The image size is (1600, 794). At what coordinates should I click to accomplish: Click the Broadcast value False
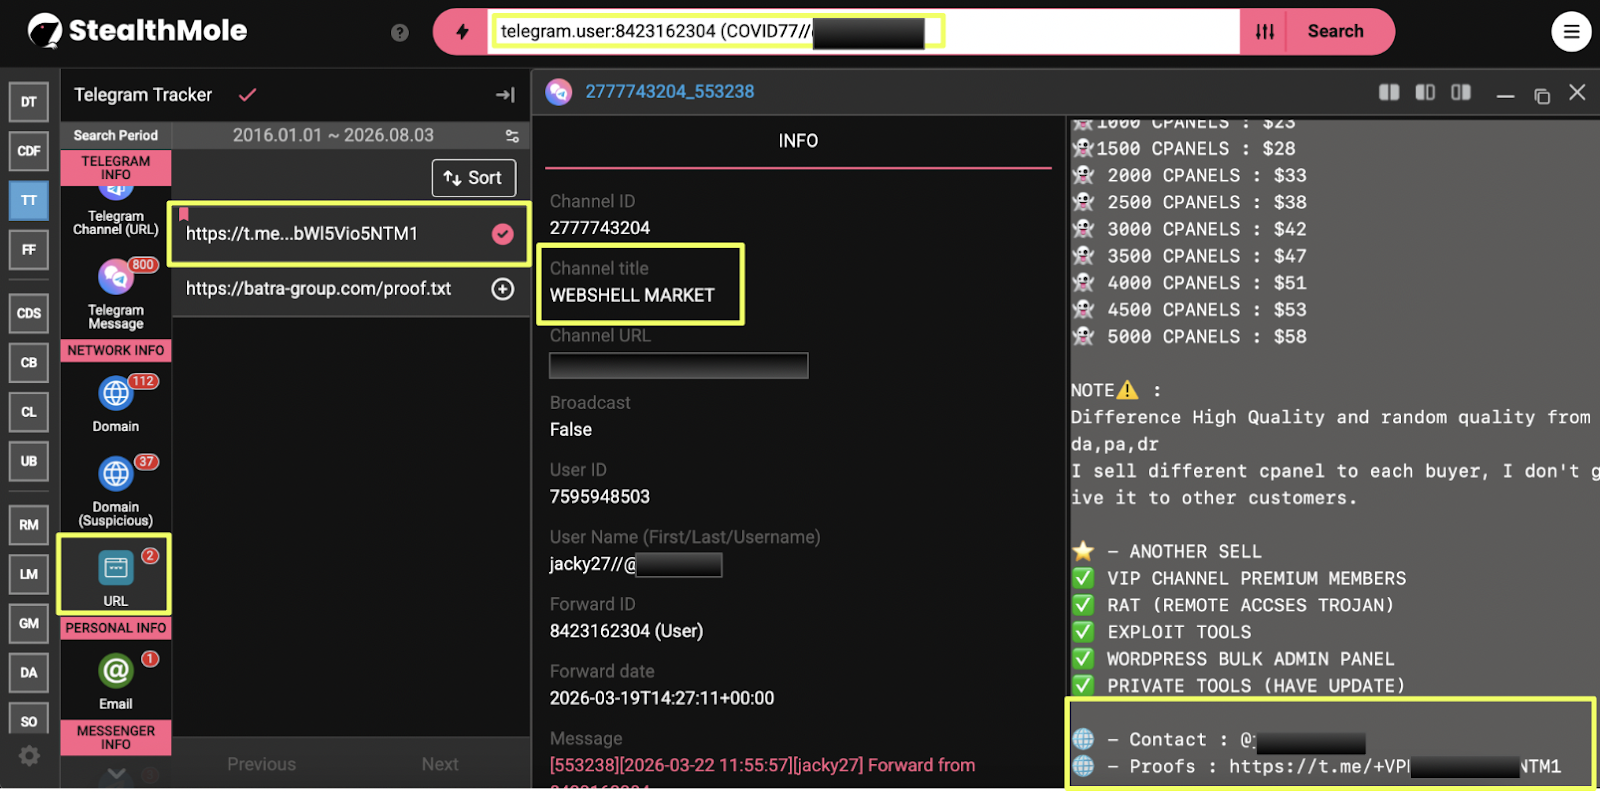(571, 430)
